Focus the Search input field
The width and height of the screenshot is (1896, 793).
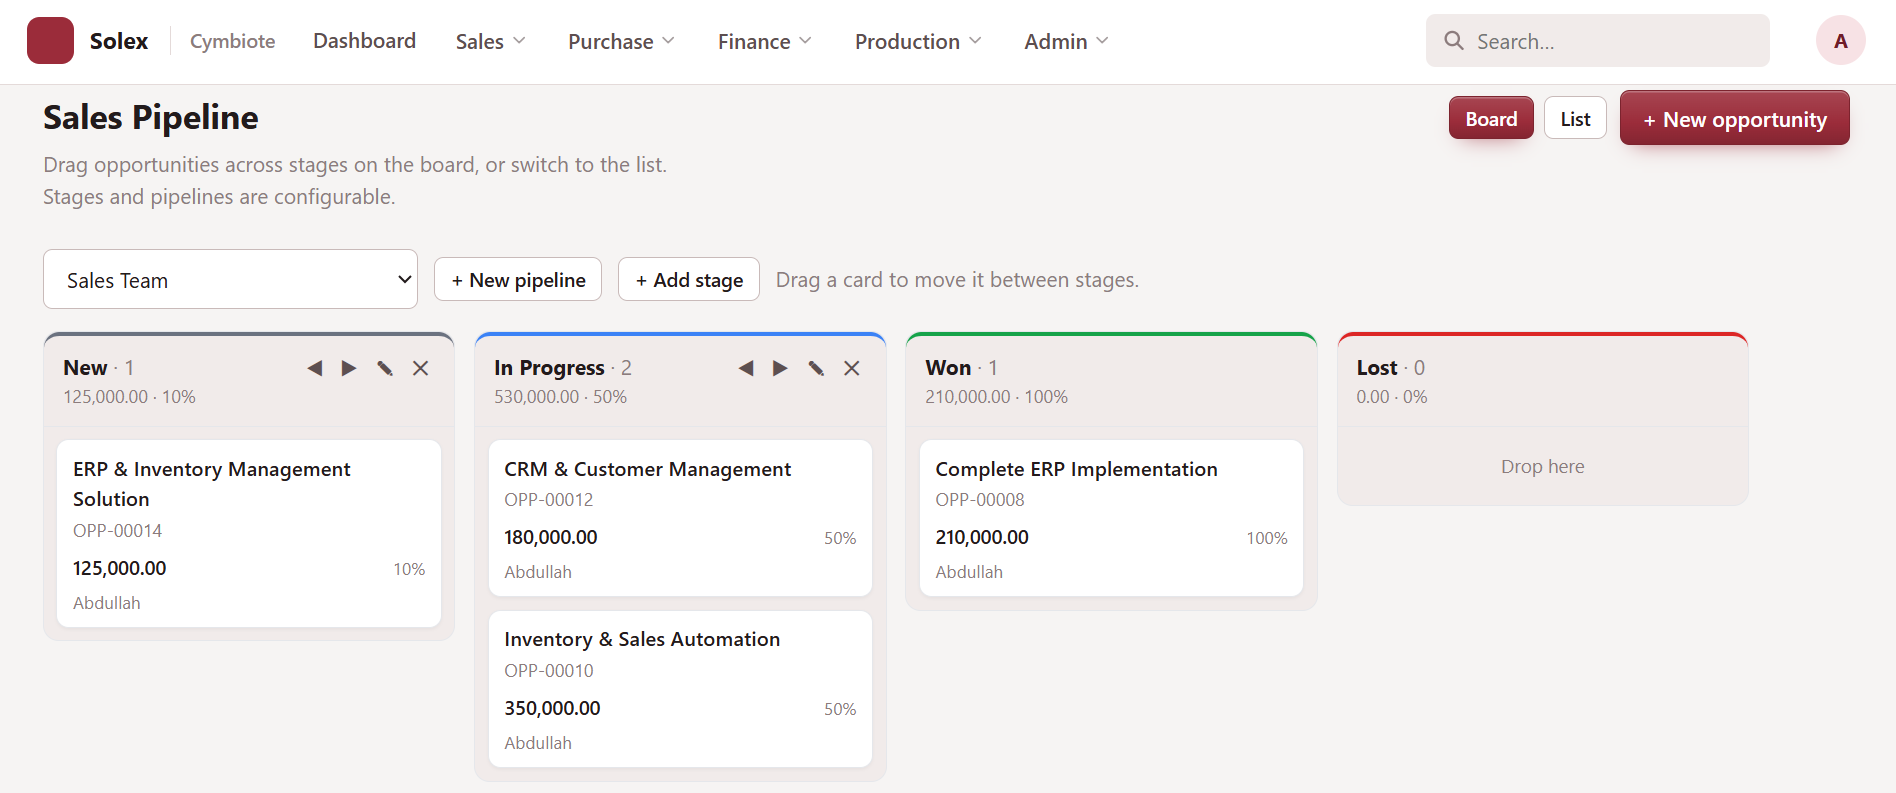pos(1598,41)
